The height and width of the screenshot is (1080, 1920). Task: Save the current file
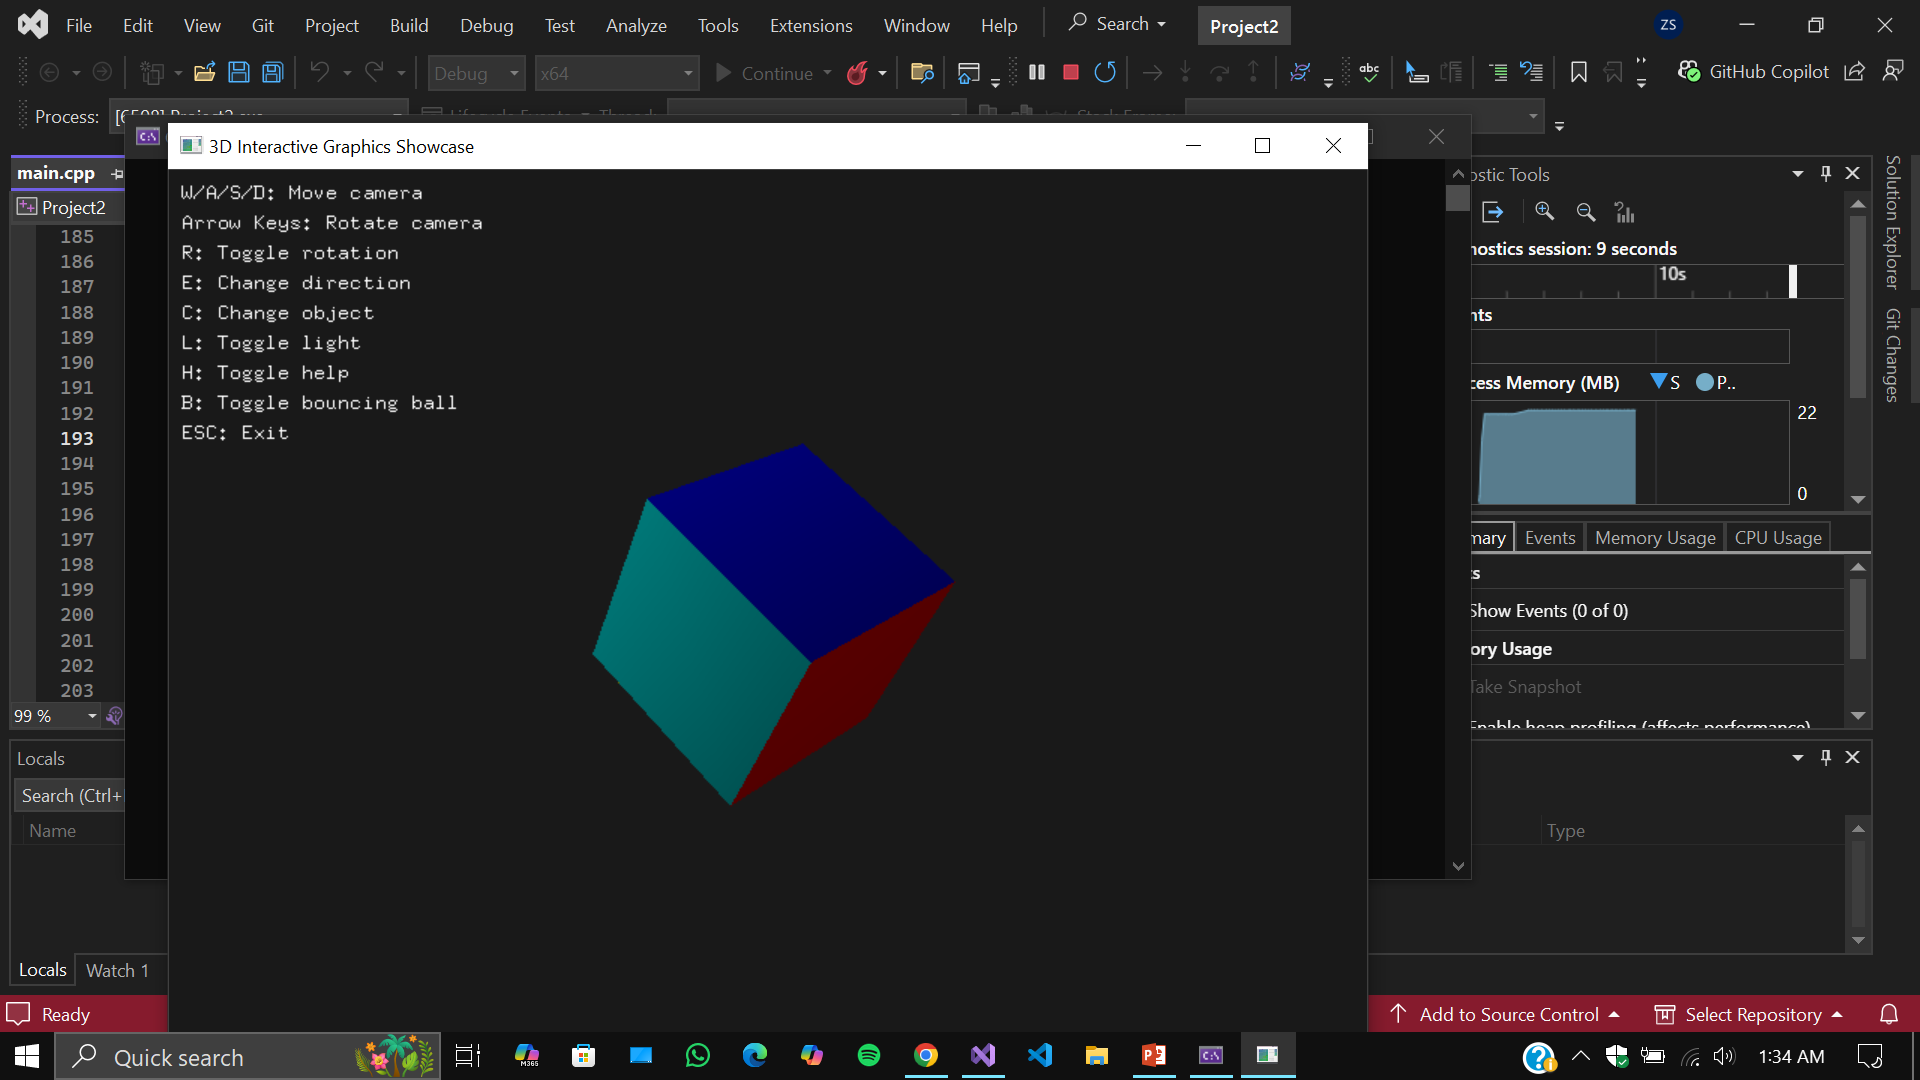239,72
